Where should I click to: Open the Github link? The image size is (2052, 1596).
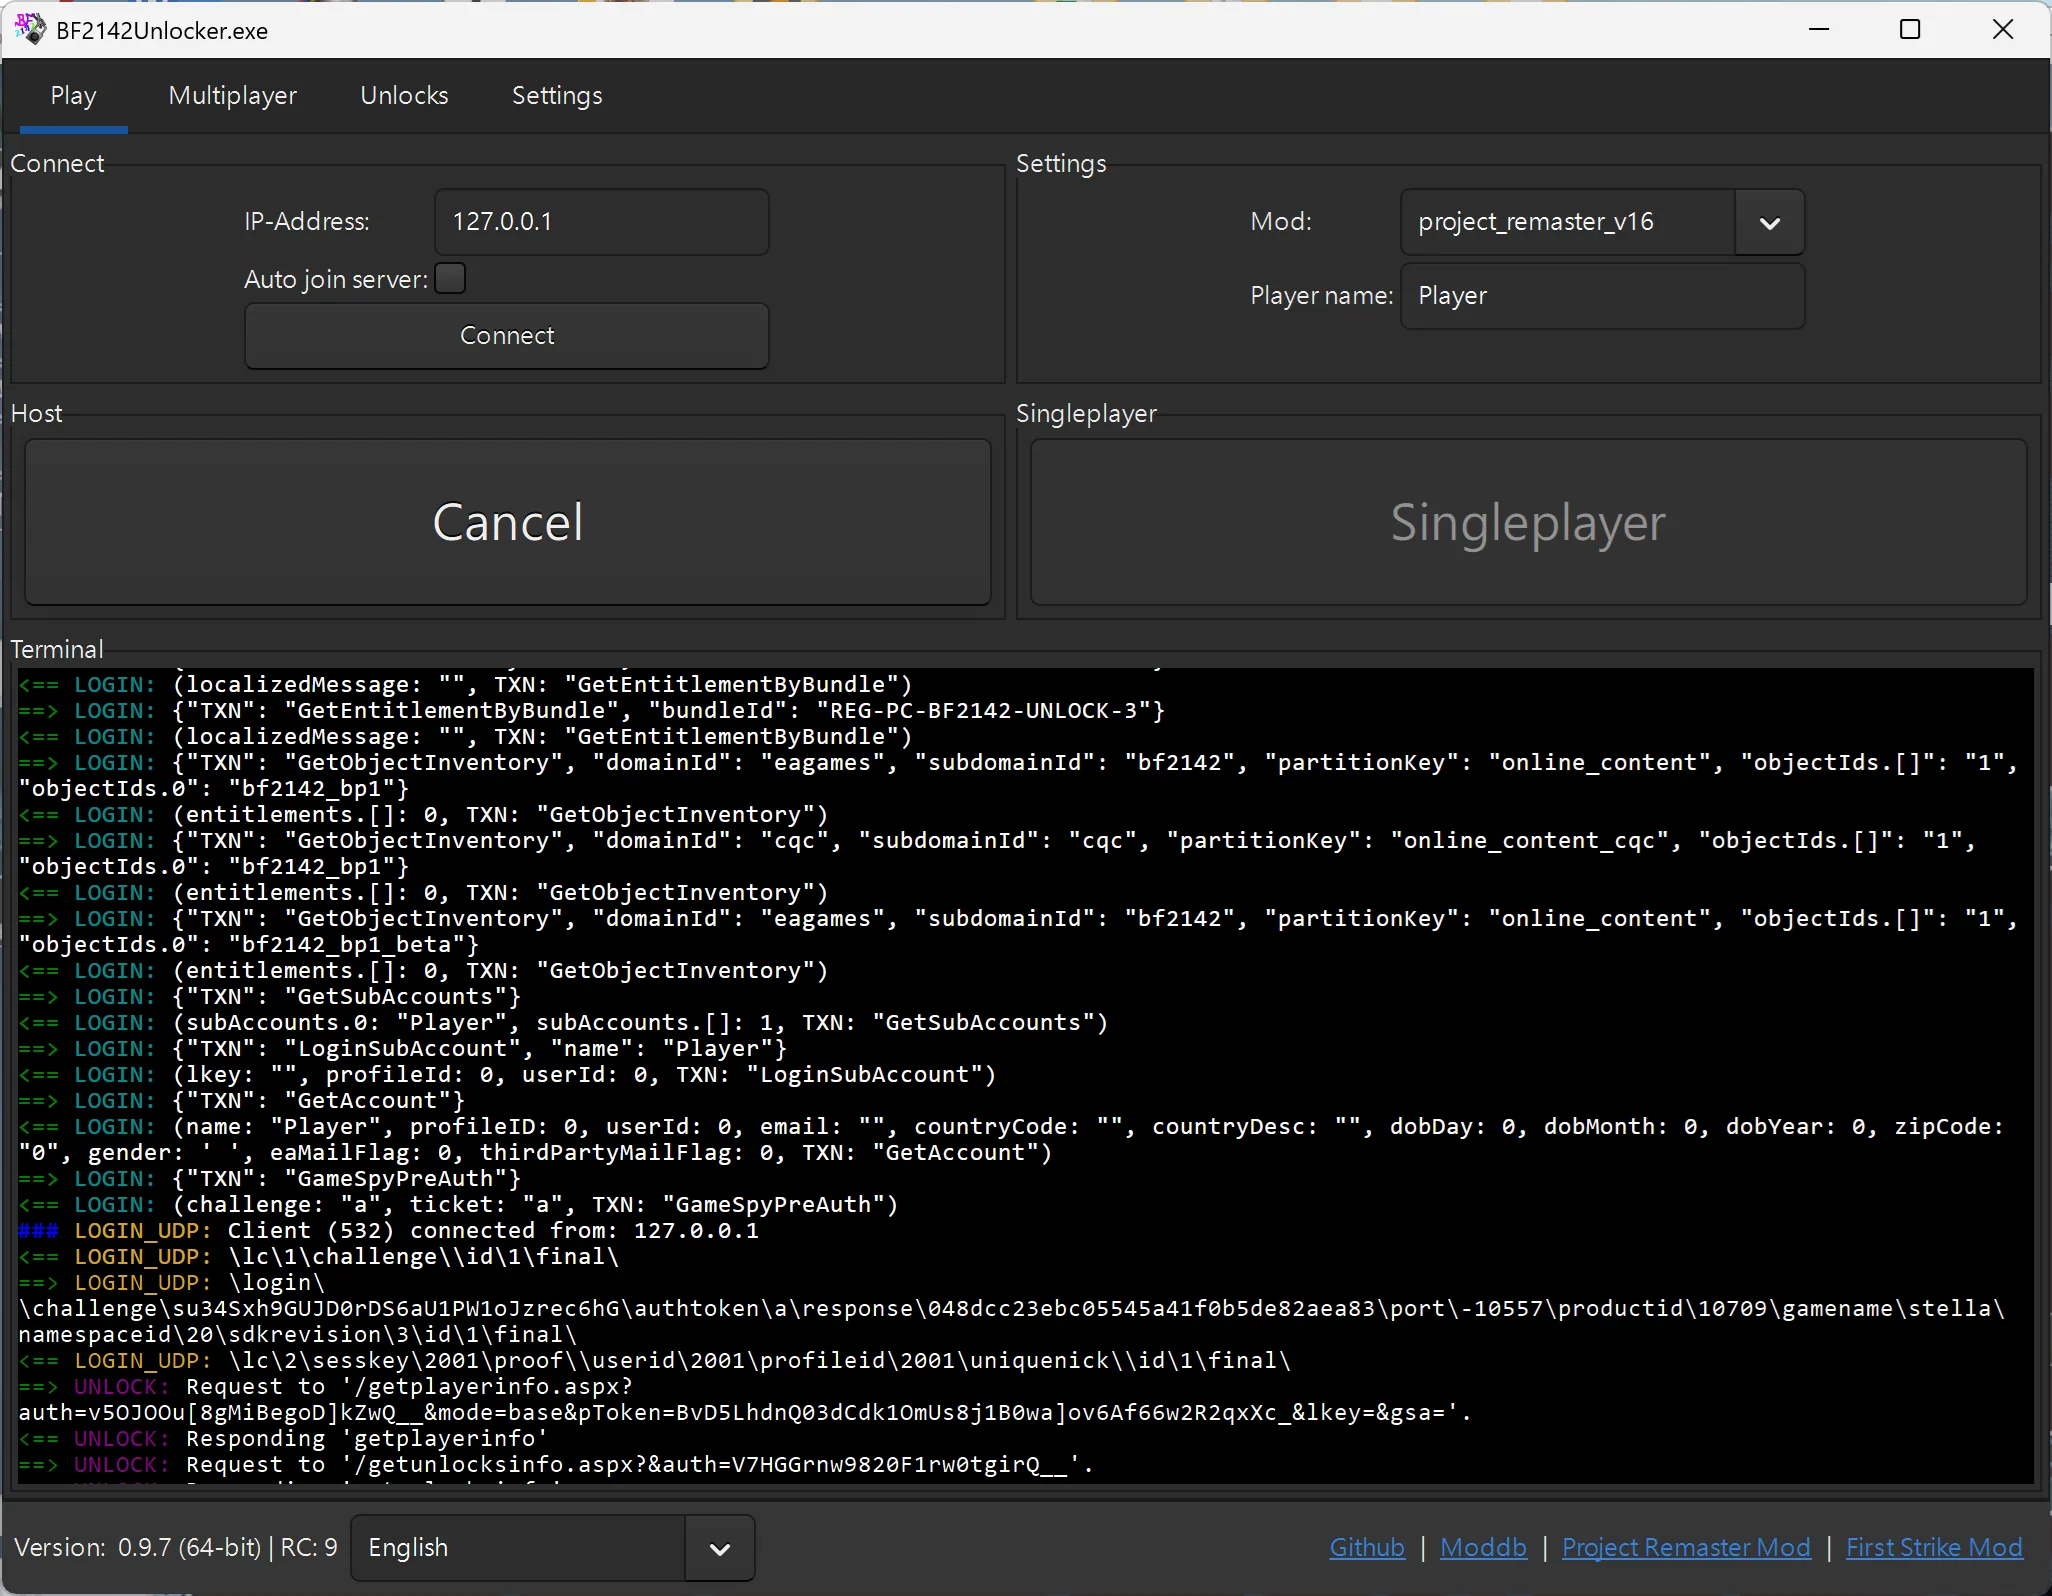1367,1548
